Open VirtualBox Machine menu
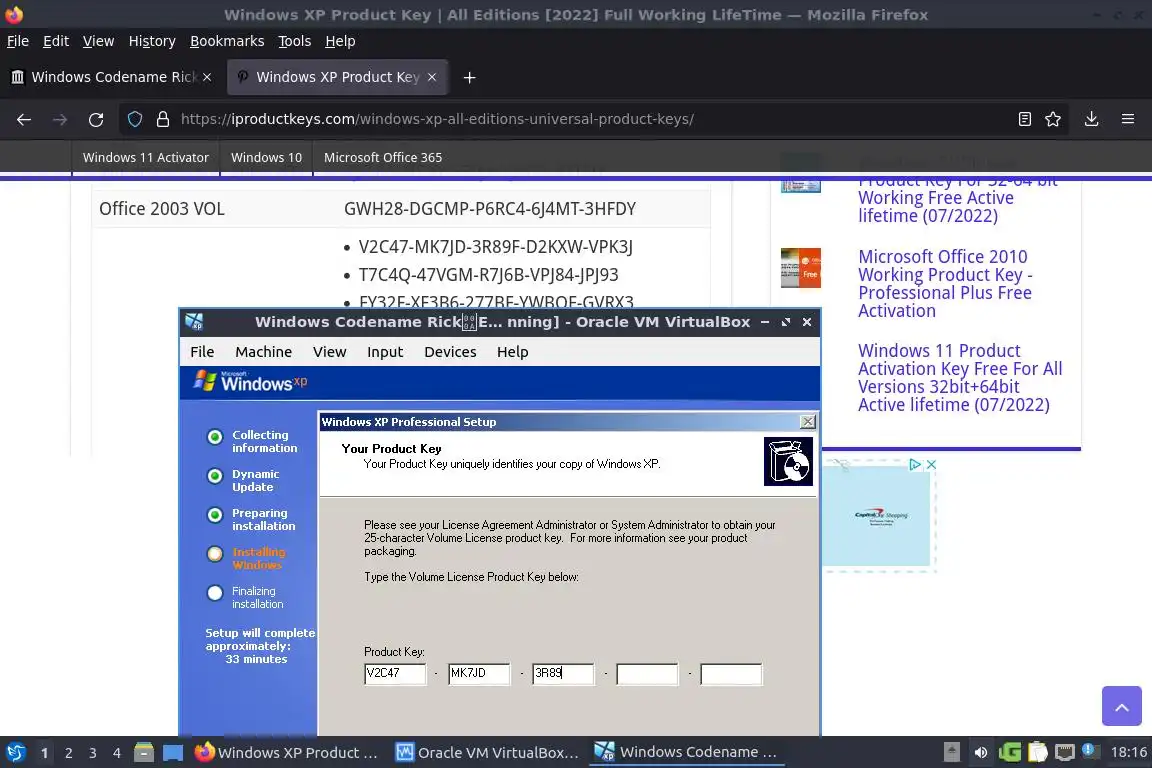The height and width of the screenshot is (768, 1152). pyautogui.click(x=263, y=352)
